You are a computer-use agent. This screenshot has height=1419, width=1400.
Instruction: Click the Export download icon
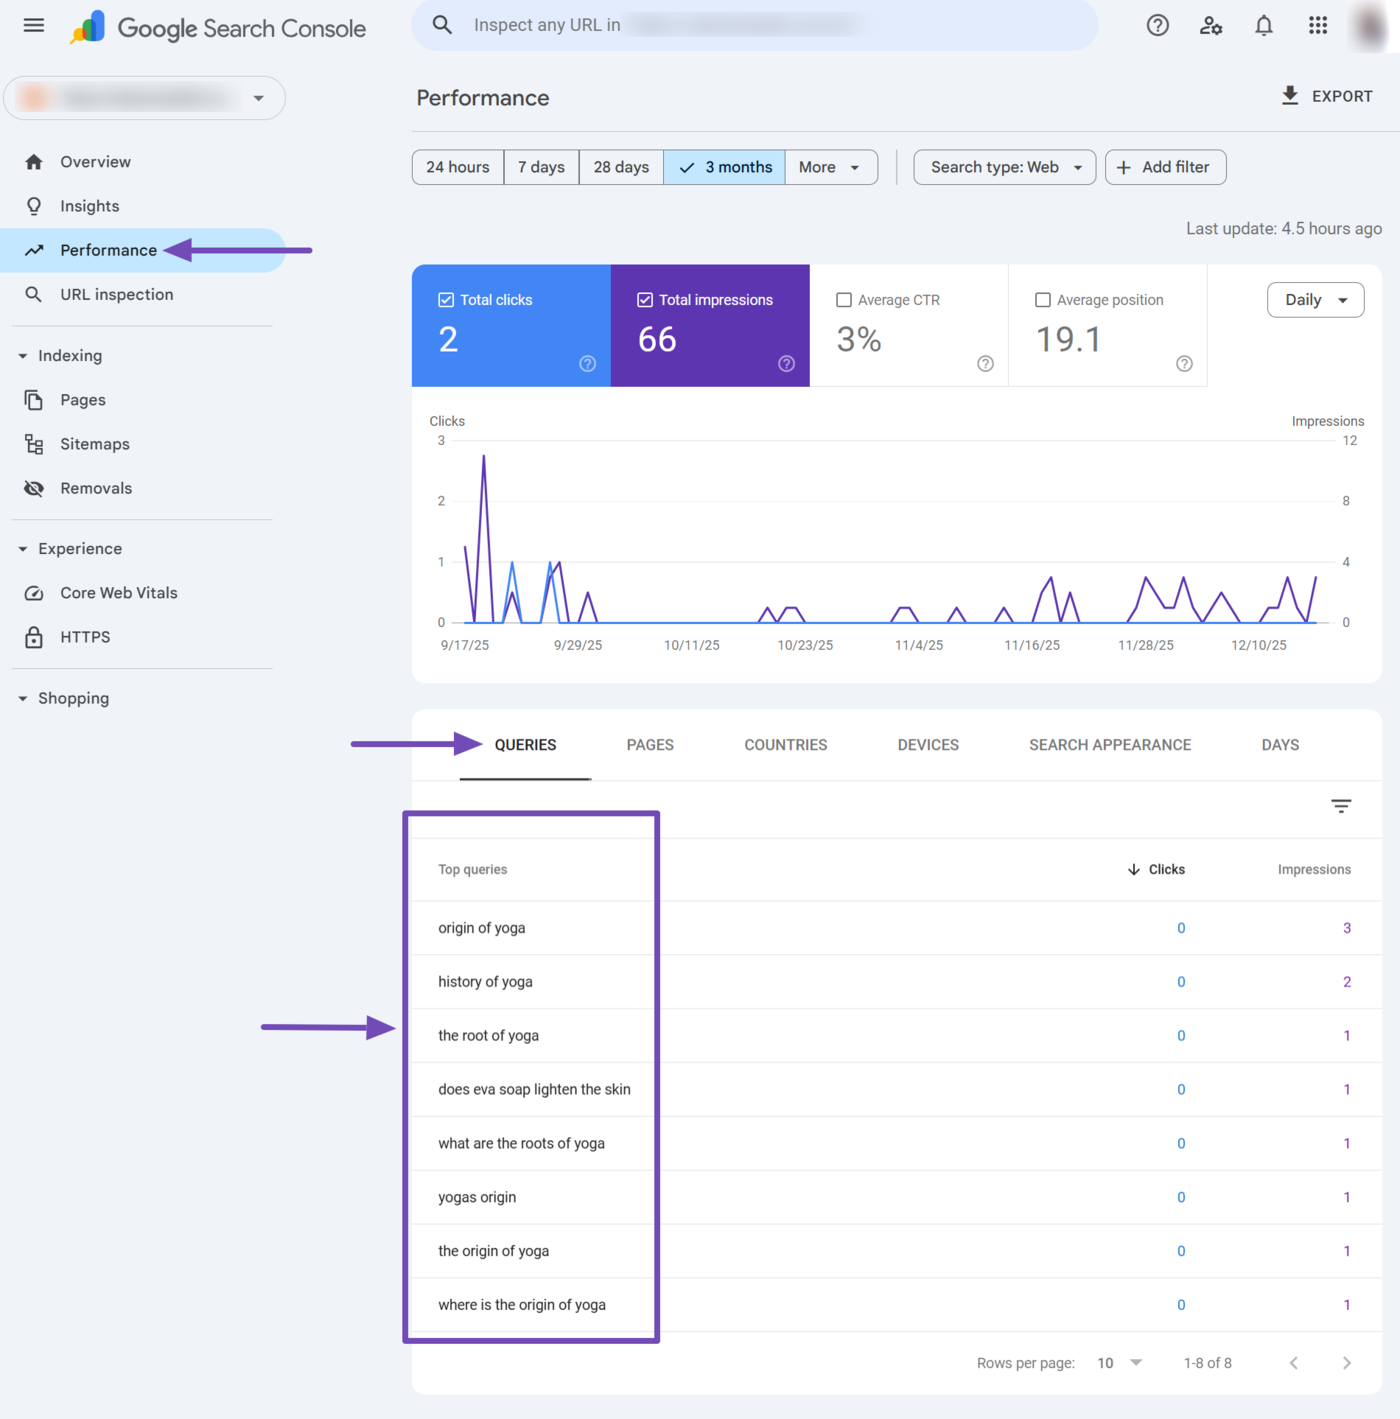pos(1289,95)
